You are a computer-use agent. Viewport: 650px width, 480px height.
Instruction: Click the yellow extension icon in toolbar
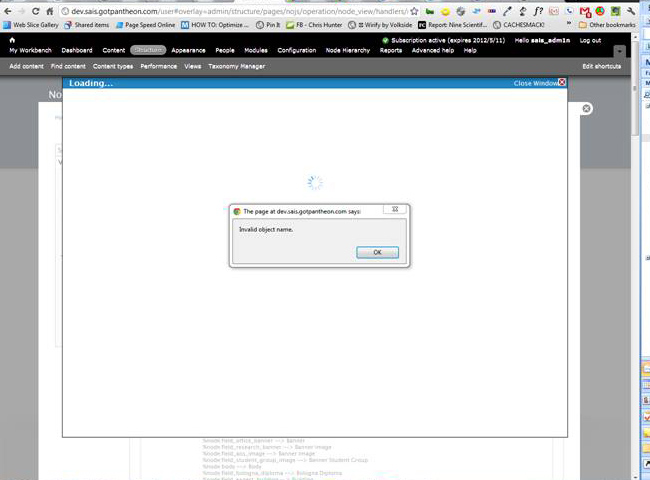(x=445, y=12)
